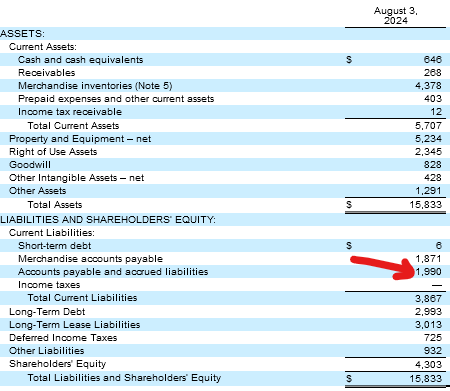Select "Total Liabilities and Shareholders' Equity" label
Screen dimensions: 450x391
pyautogui.click(x=124, y=378)
